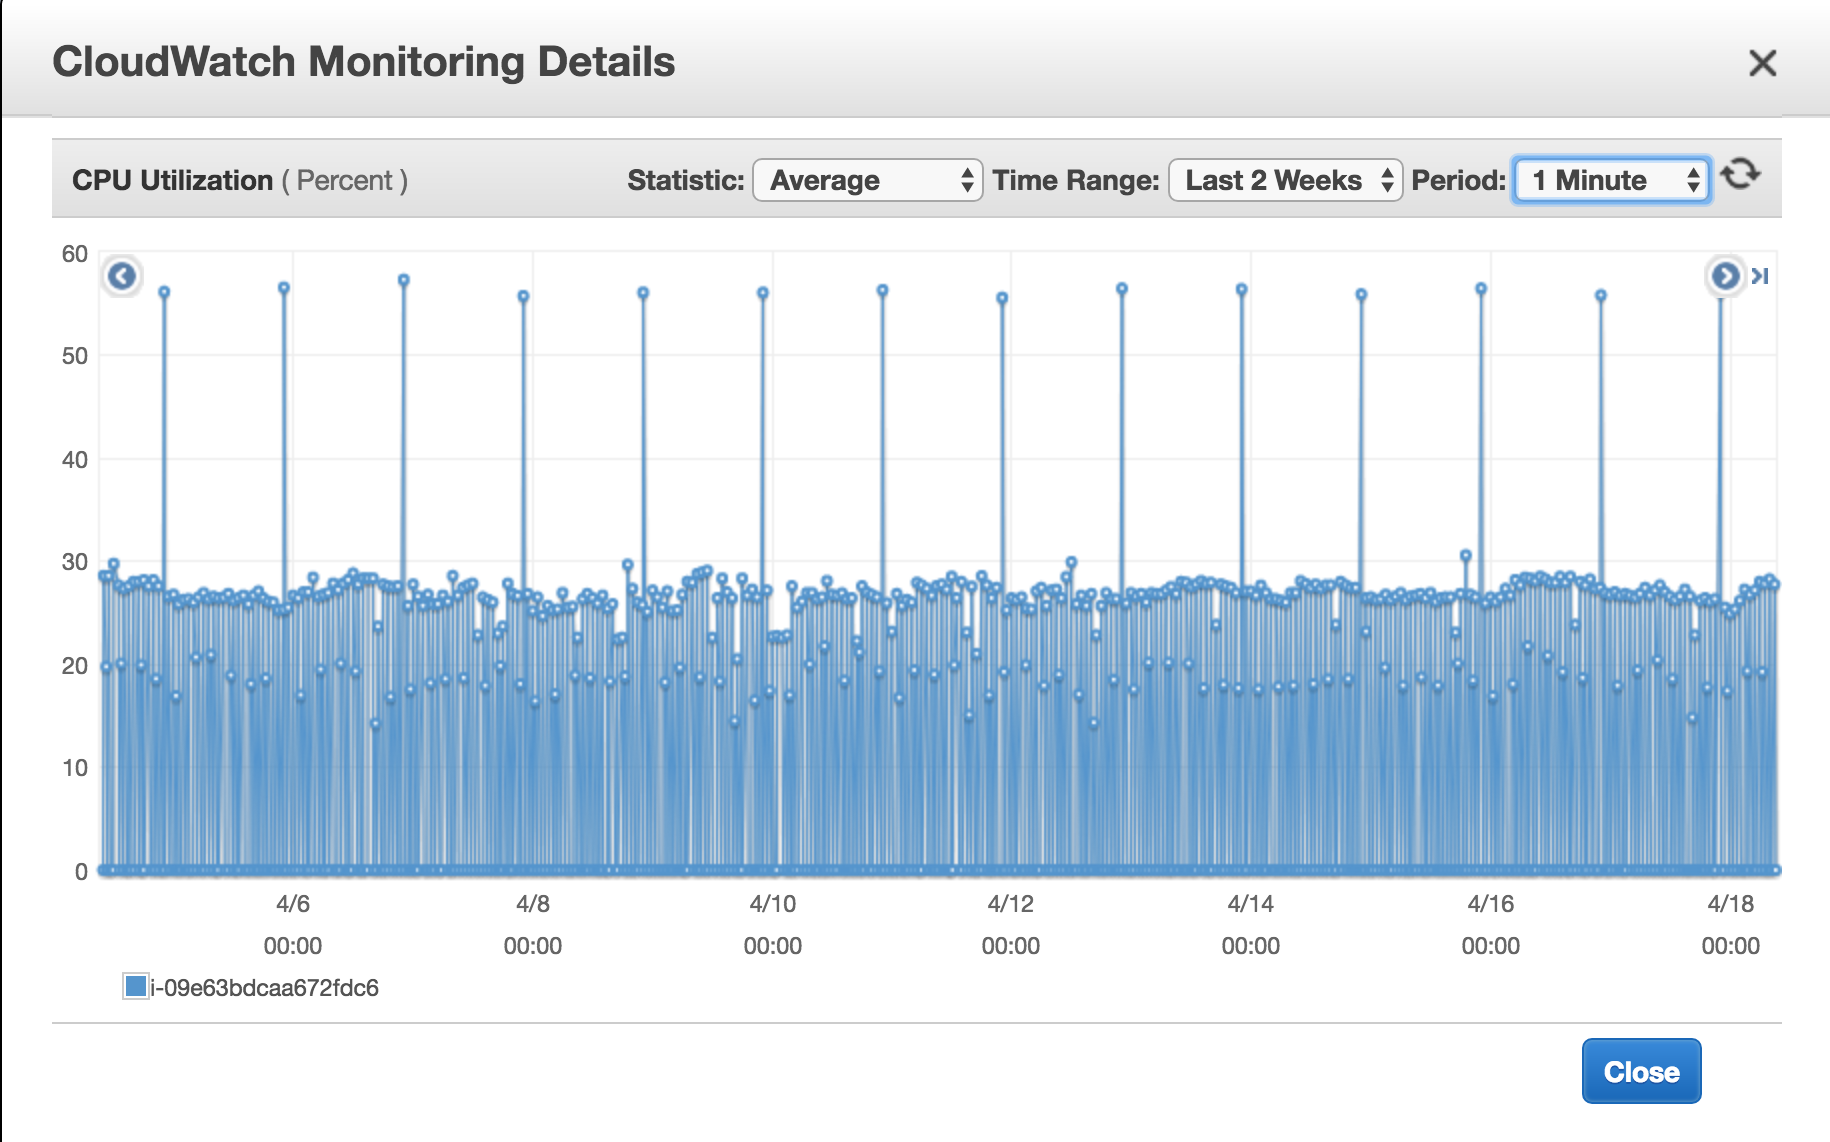Image resolution: width=1830 pixels, height=1142 pixels.
Task: Click the Period: label
Action: tap(1458, 180)
